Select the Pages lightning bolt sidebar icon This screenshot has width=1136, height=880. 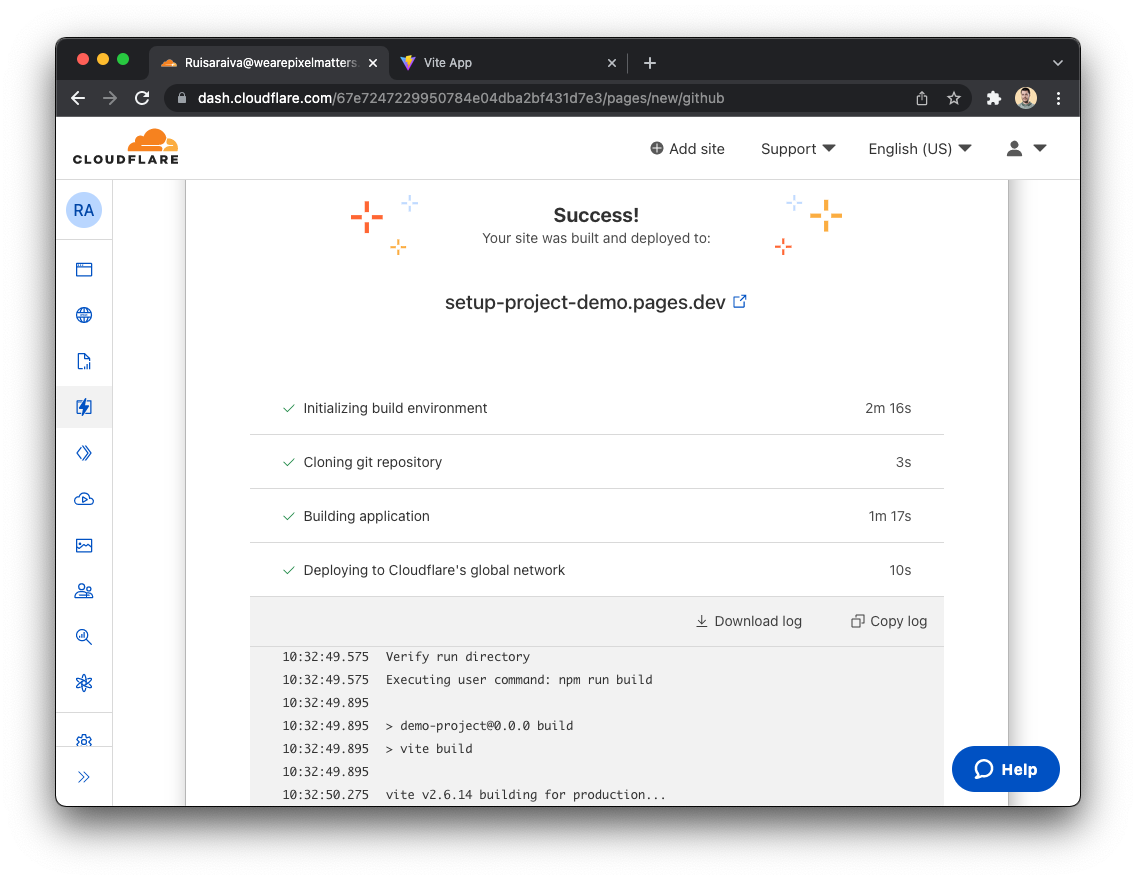(84, 407)
